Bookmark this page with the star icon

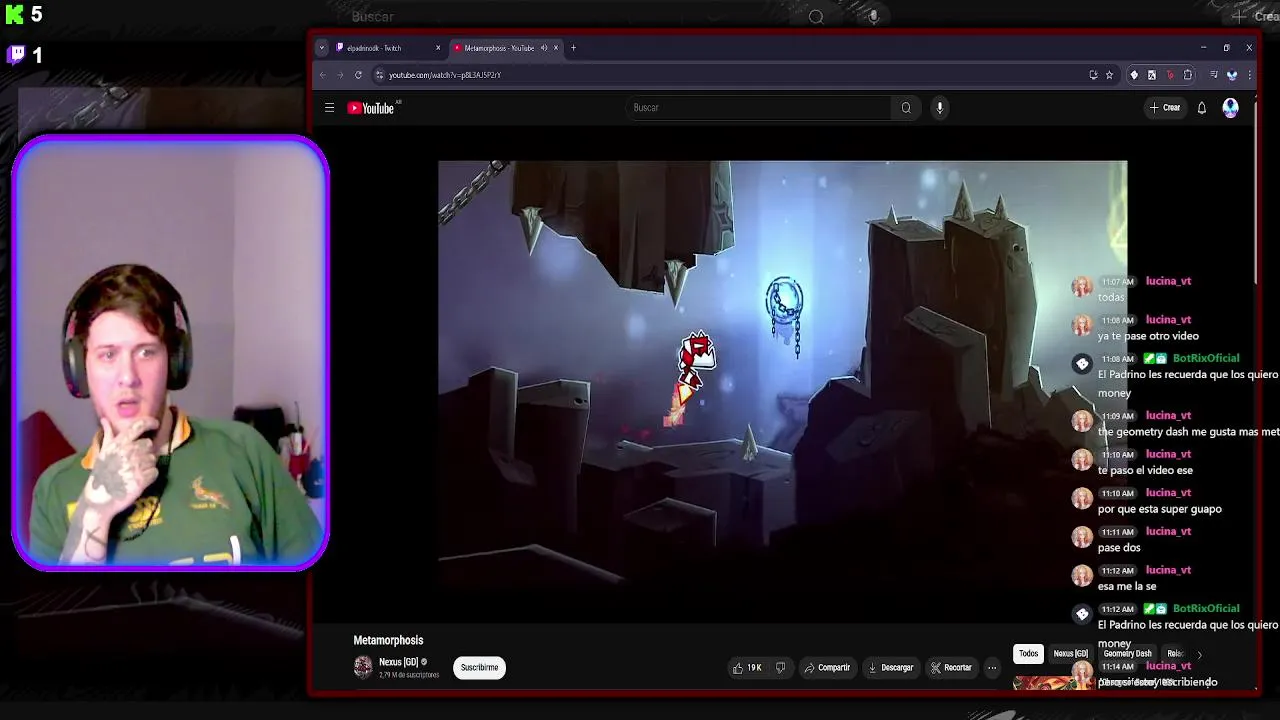point(1109,75)
